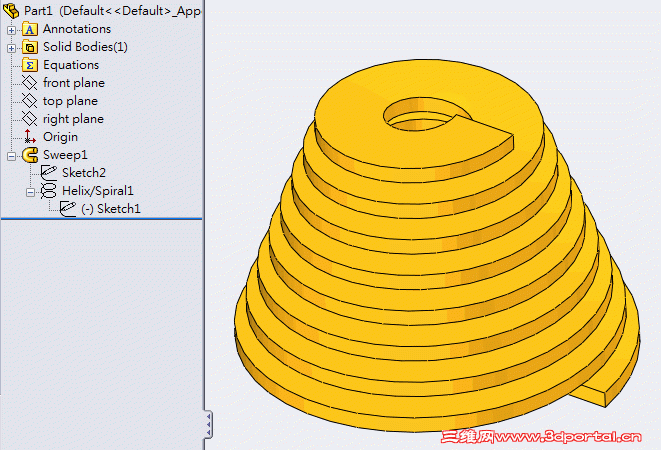Click the Origin axes icon
Viewport: 661px width, 450px height.
coord(30,137)
